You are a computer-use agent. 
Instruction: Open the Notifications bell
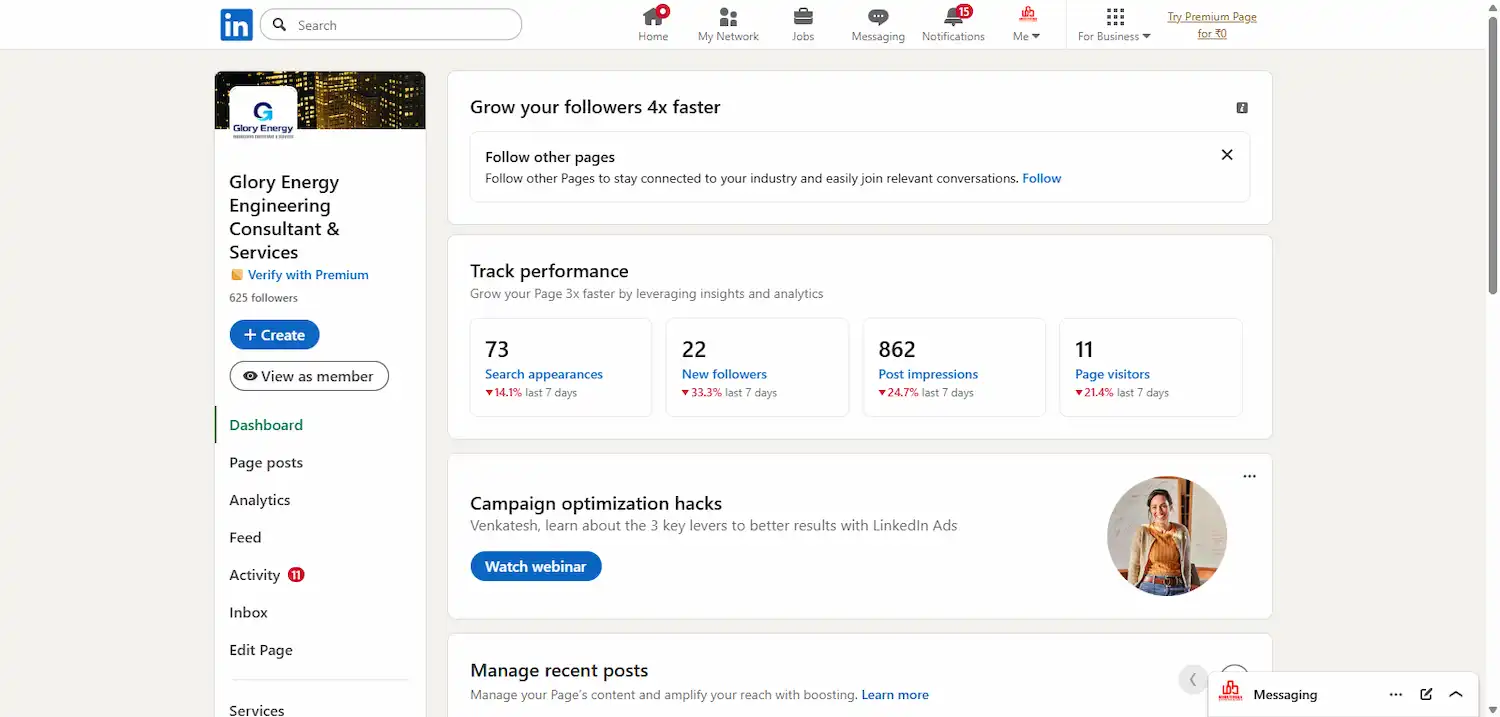(953, 24)
